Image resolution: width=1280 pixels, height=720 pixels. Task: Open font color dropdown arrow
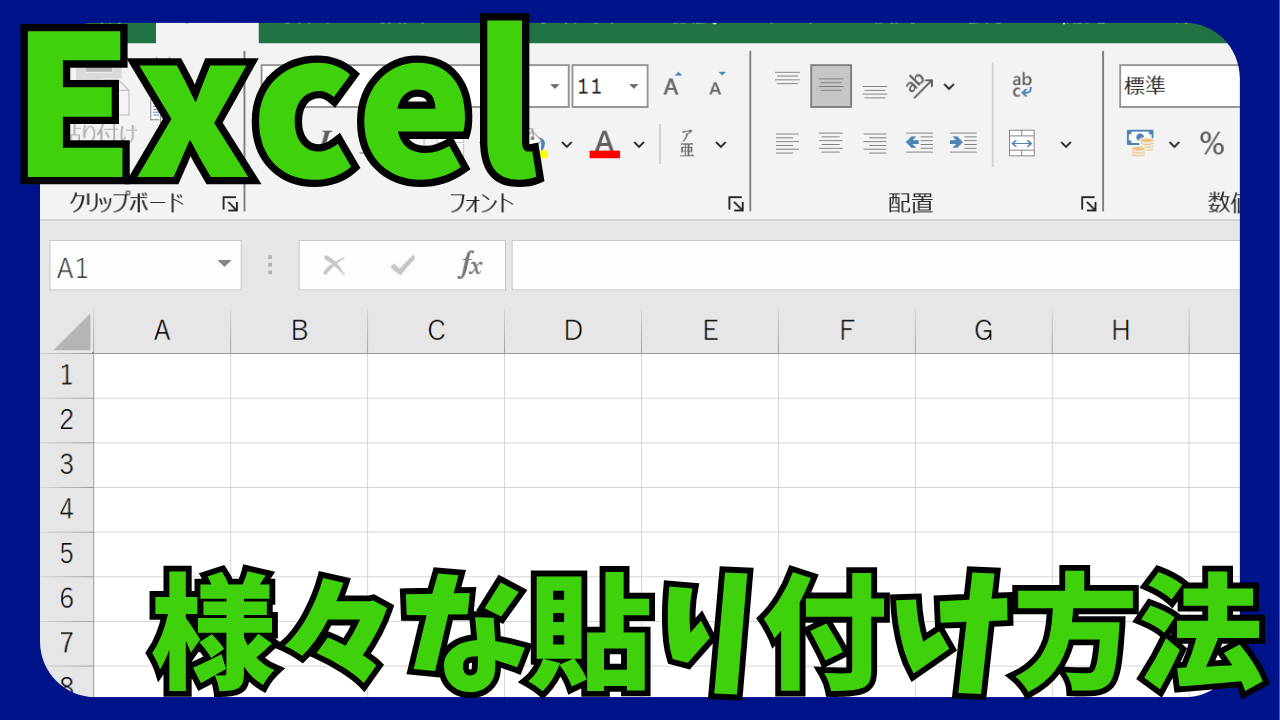[x=639, y=144]
